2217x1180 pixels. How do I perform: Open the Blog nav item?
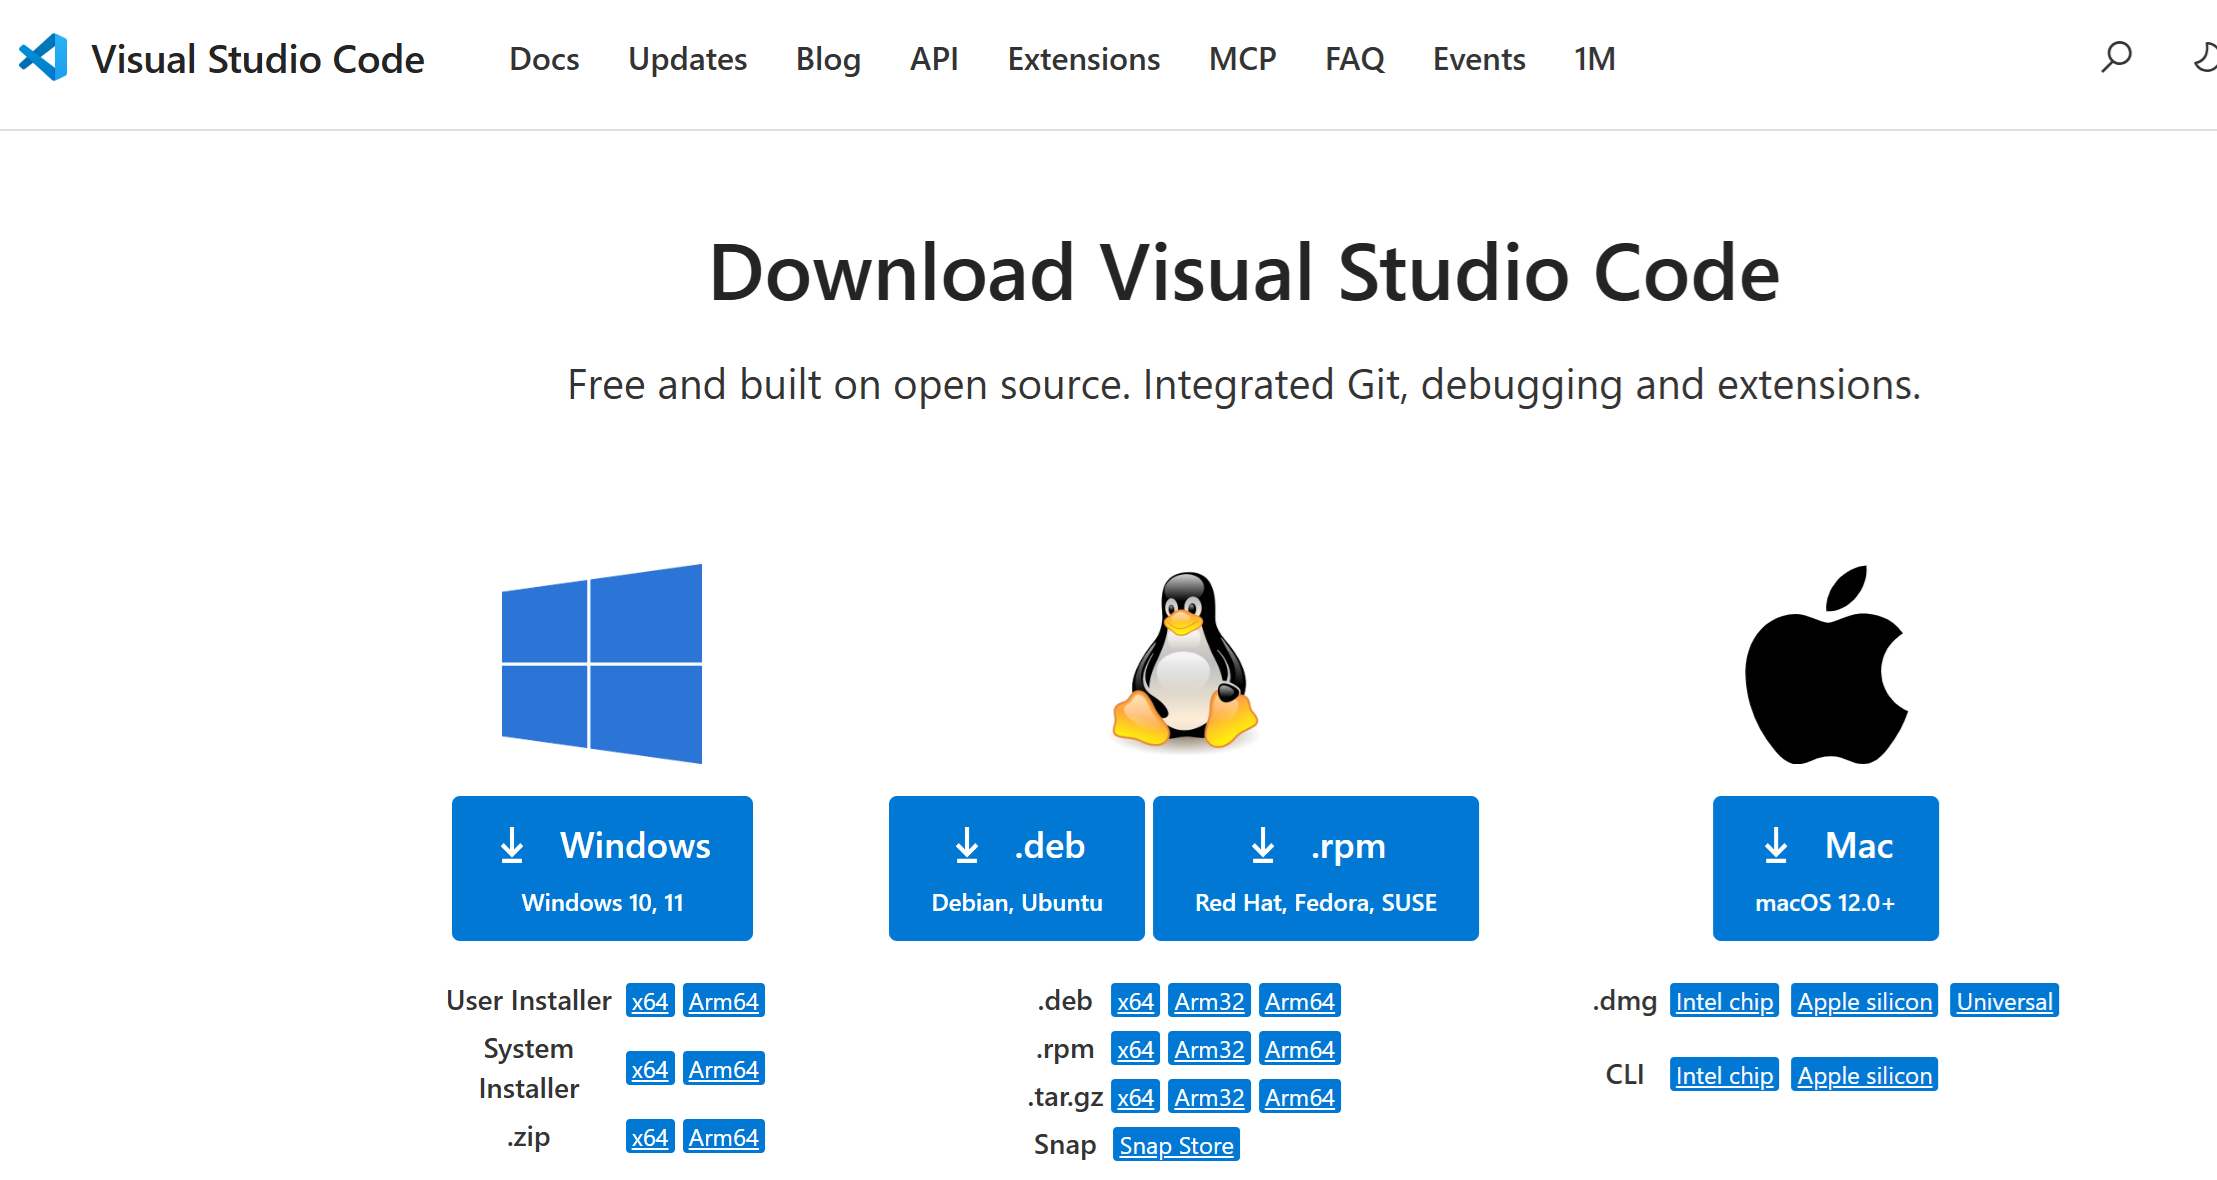(828, 59)
